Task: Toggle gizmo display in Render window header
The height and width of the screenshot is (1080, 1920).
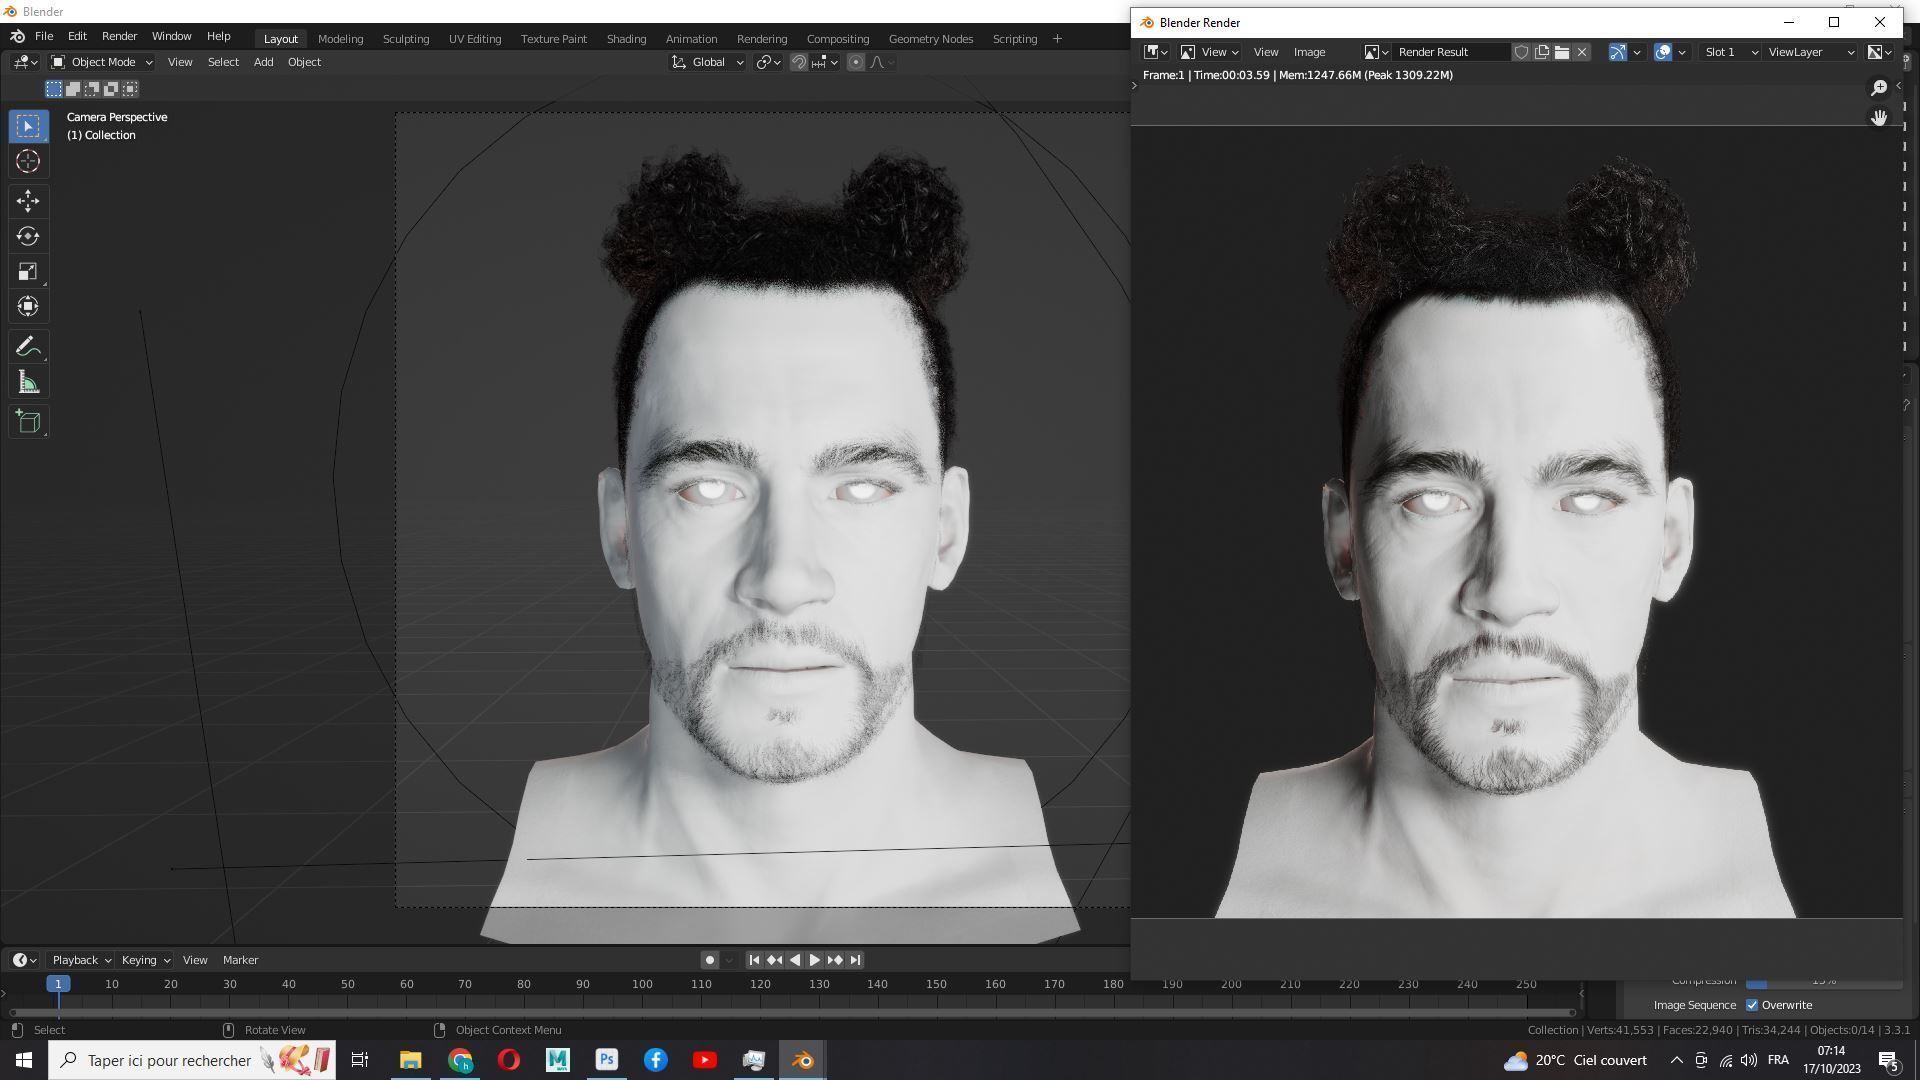Action: click(x=1617, y=52)
